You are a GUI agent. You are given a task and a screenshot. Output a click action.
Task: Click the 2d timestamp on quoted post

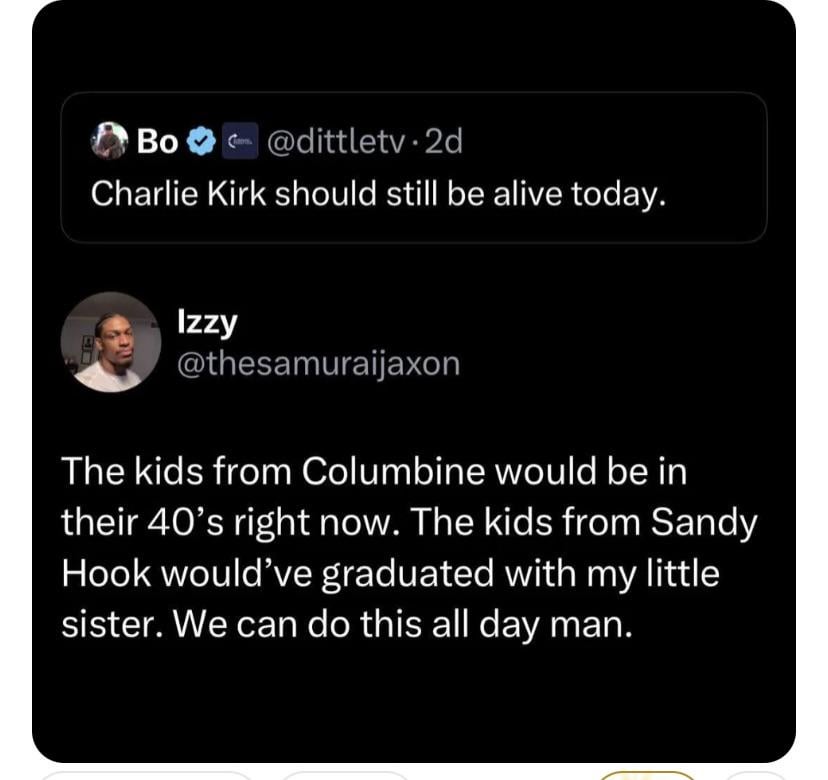coord(443,142)
